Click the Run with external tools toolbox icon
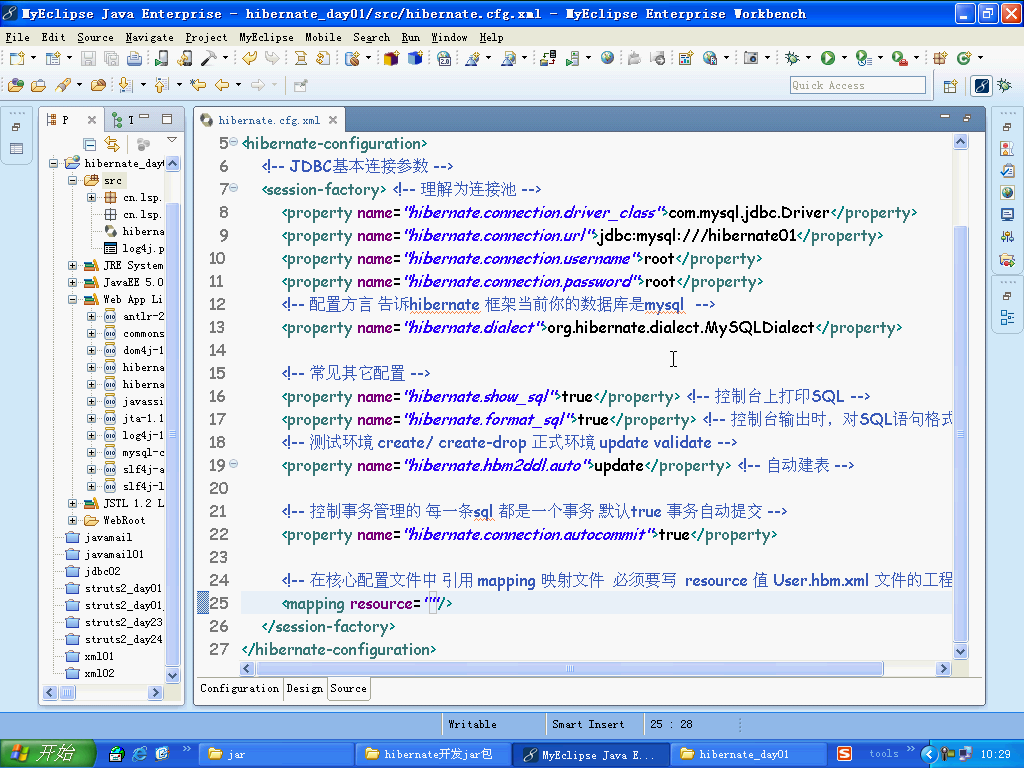The width and height of the screenshot is (1024, 768). [899, 59]
